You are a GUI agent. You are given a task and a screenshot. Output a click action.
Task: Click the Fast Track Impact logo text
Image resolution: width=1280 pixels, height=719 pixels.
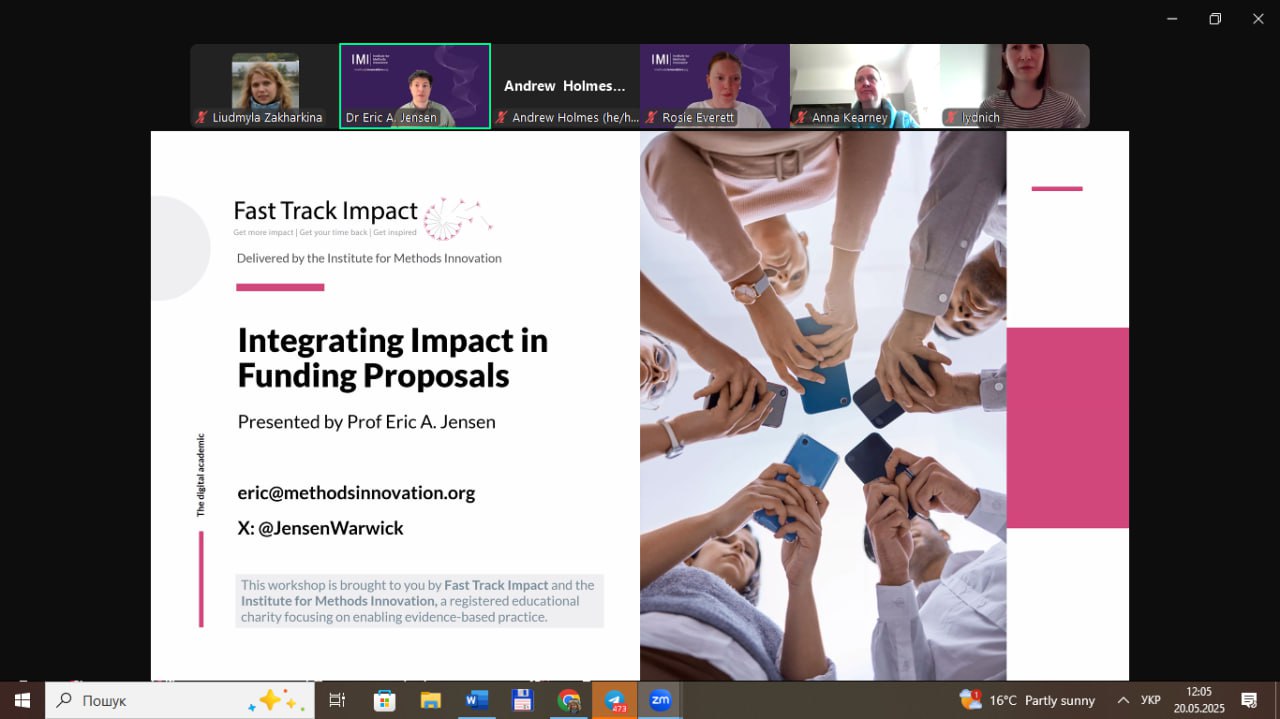[x=325, y=211]
